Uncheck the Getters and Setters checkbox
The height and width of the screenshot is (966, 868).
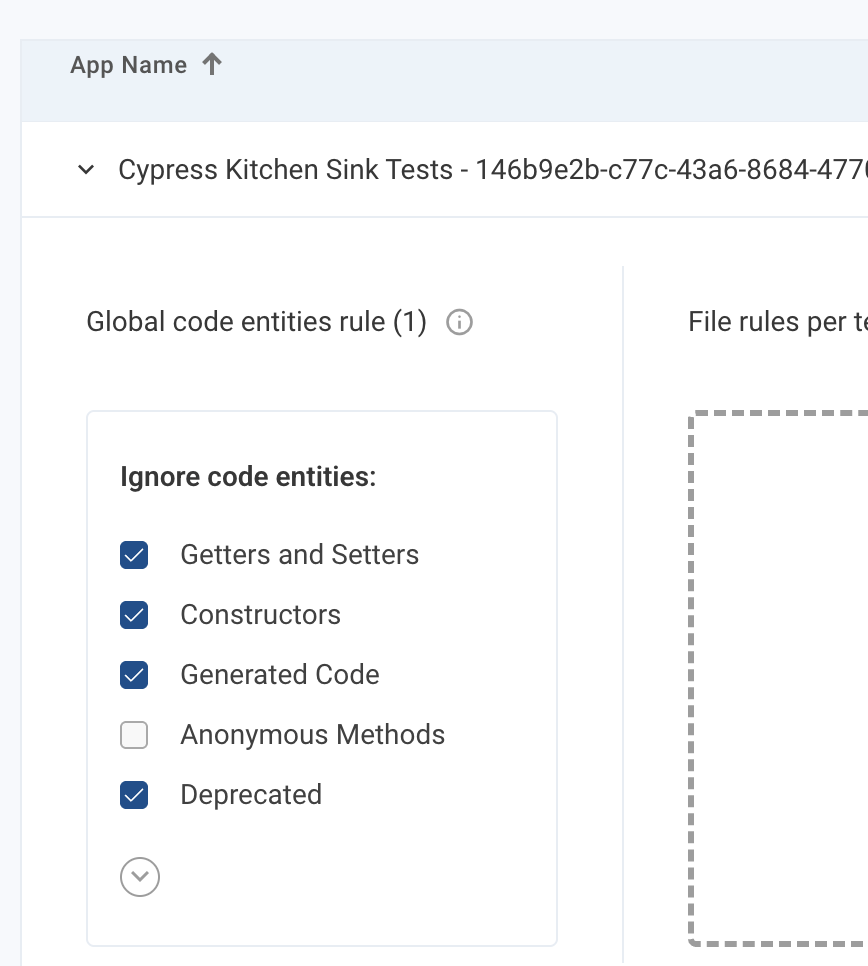(x=134, y=555)
